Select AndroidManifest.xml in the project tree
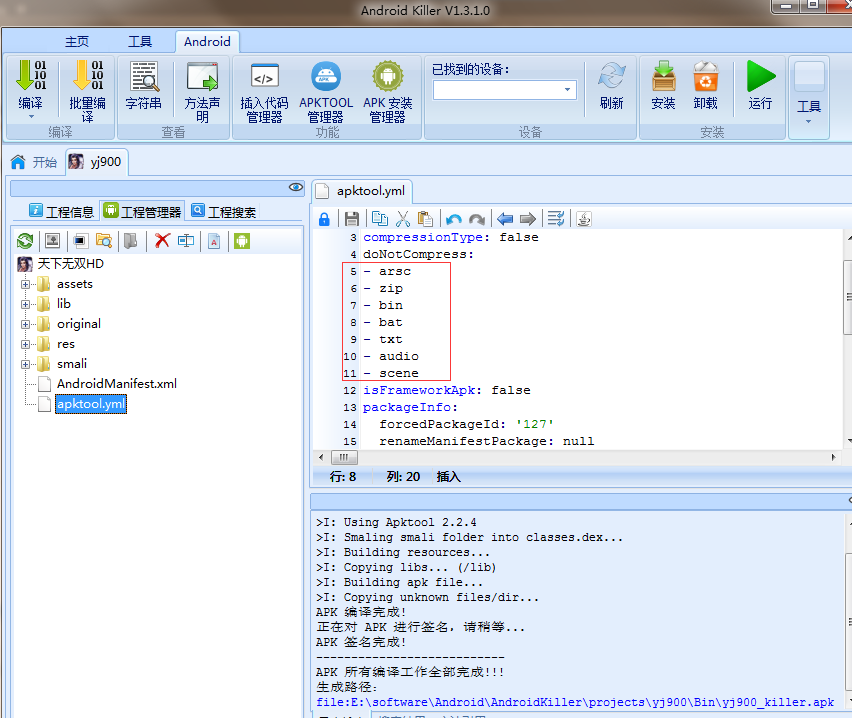Image resolution: width=852 pixels, height=718 pixels. pos(116,384)
